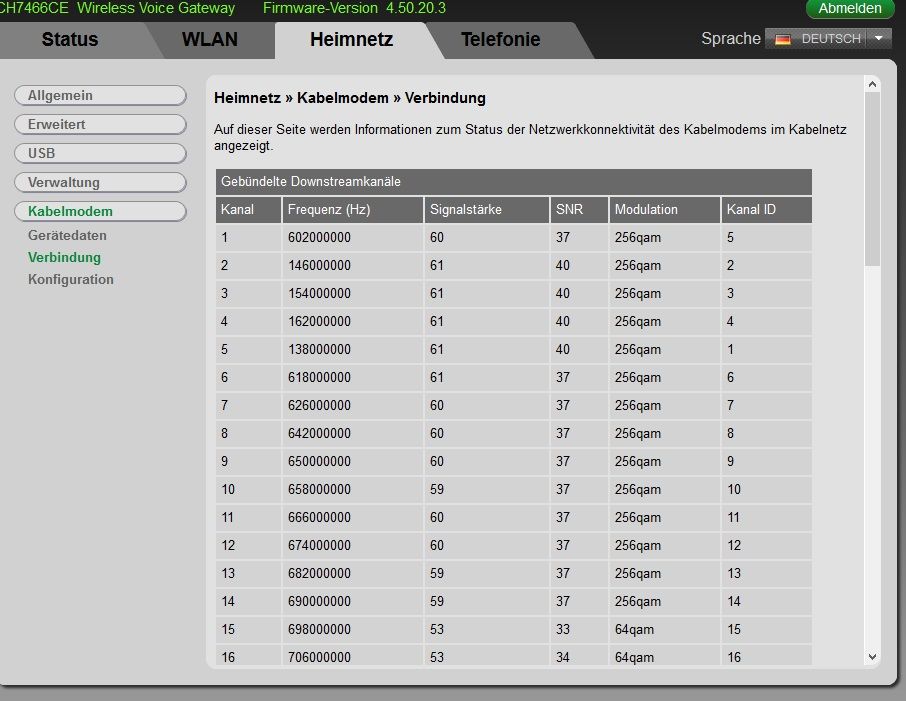Click signal strength 59 in the 658000000 row
906x701 pixels.
[x=437, y=489]
